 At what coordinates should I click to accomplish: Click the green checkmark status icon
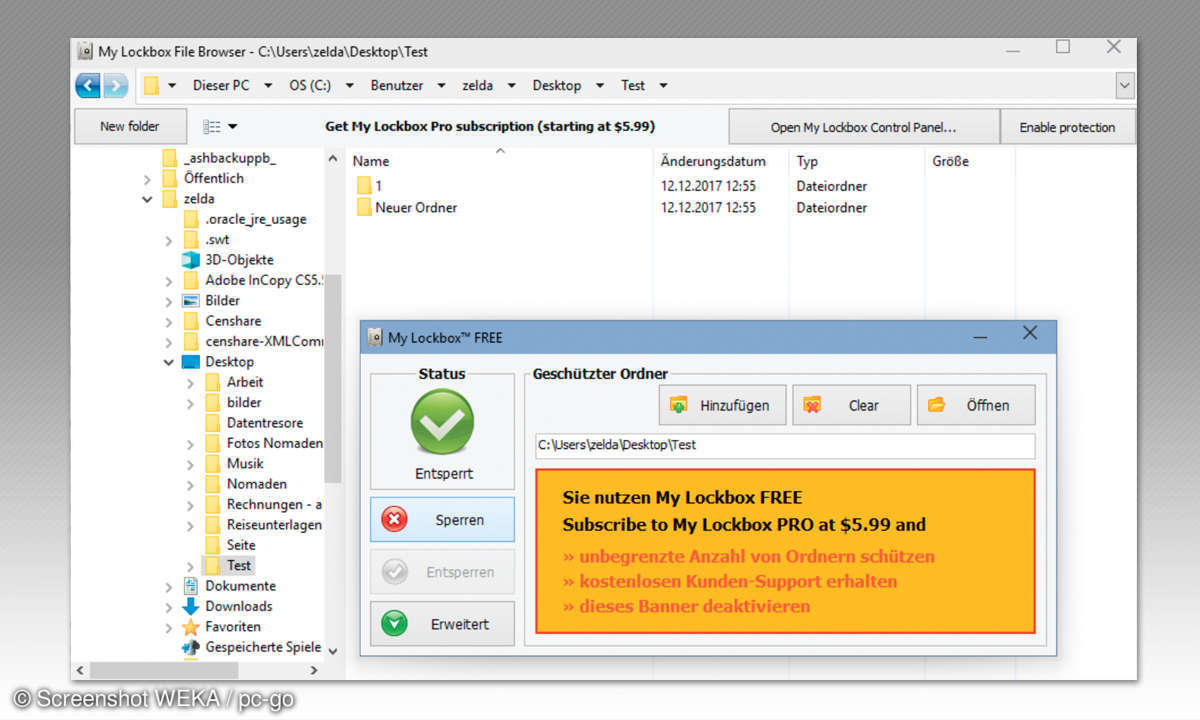[x=442, y=422]
